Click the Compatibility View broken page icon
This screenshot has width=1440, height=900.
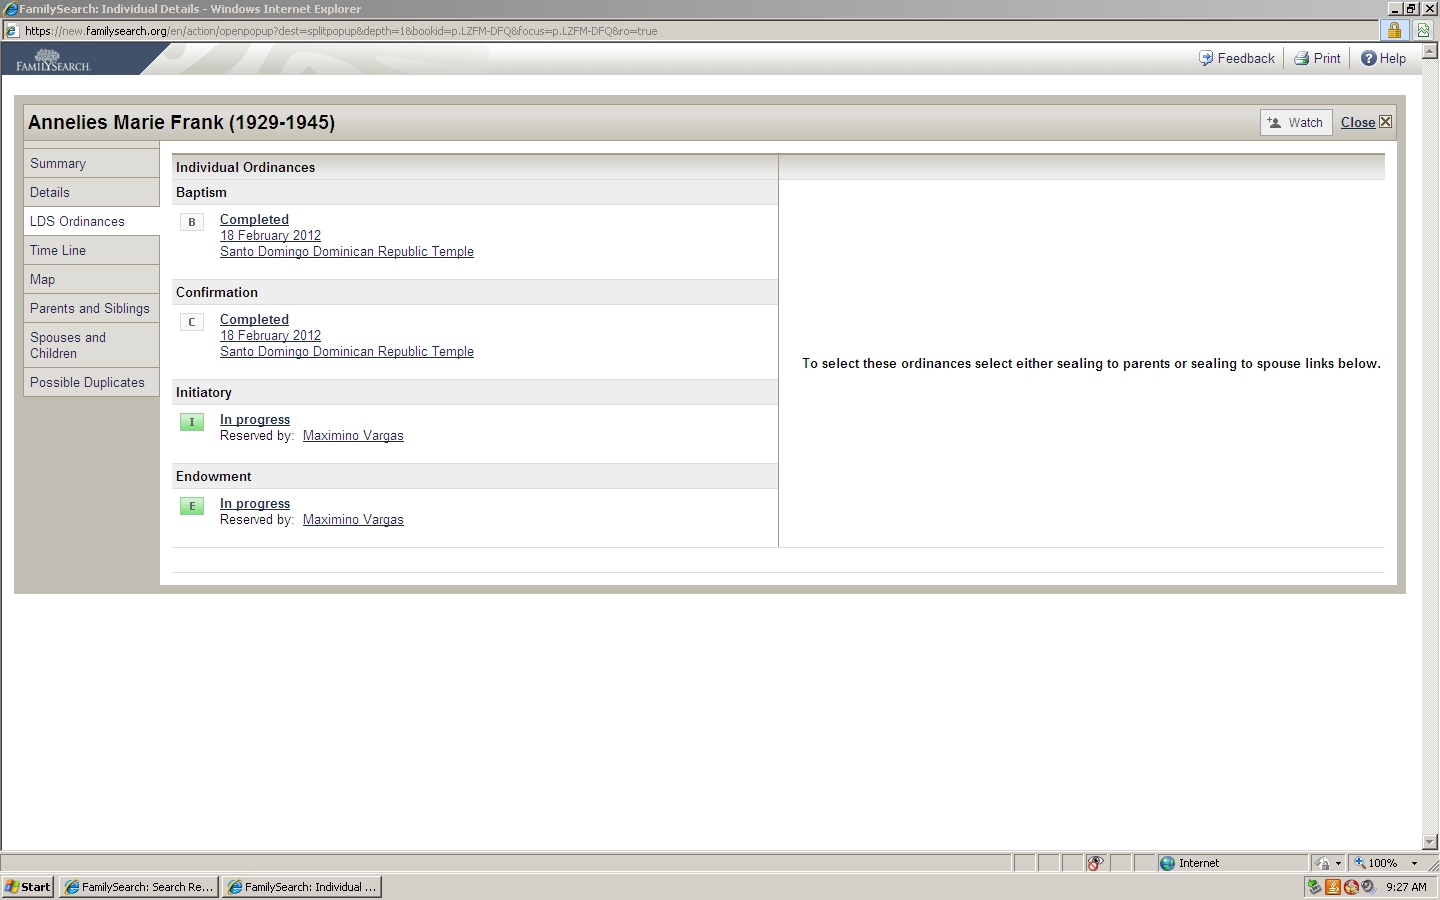(x=1423, y=30)
